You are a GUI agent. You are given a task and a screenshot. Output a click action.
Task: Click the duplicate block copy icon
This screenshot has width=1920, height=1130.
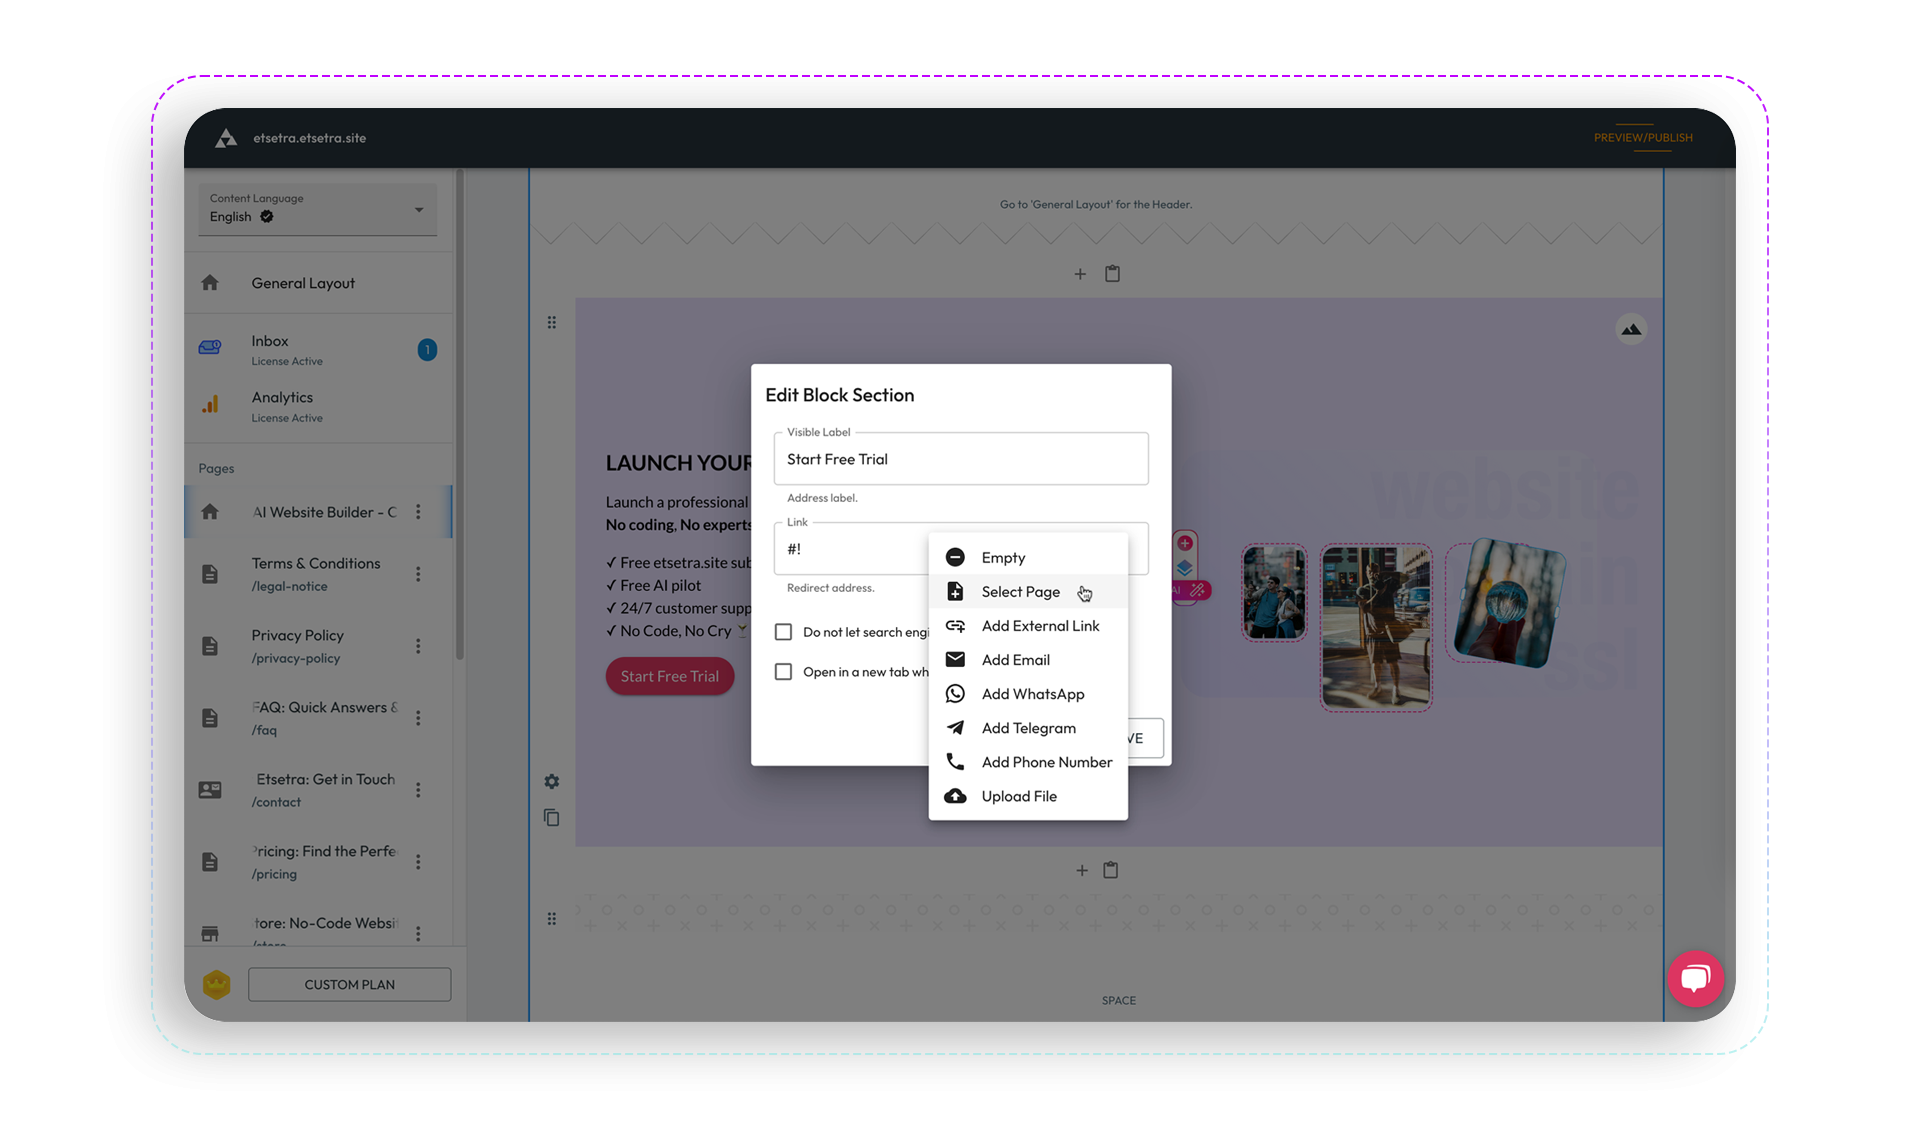pos(551,818)
